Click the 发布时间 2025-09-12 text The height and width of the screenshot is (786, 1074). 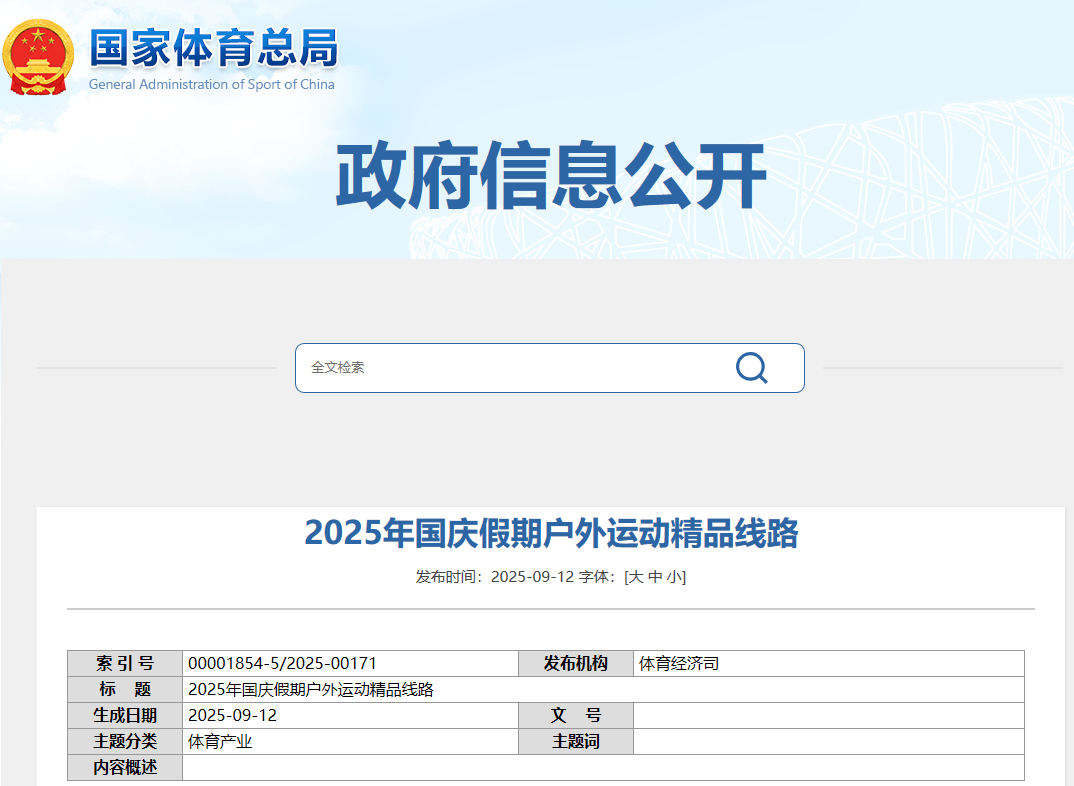click(494, 577)
